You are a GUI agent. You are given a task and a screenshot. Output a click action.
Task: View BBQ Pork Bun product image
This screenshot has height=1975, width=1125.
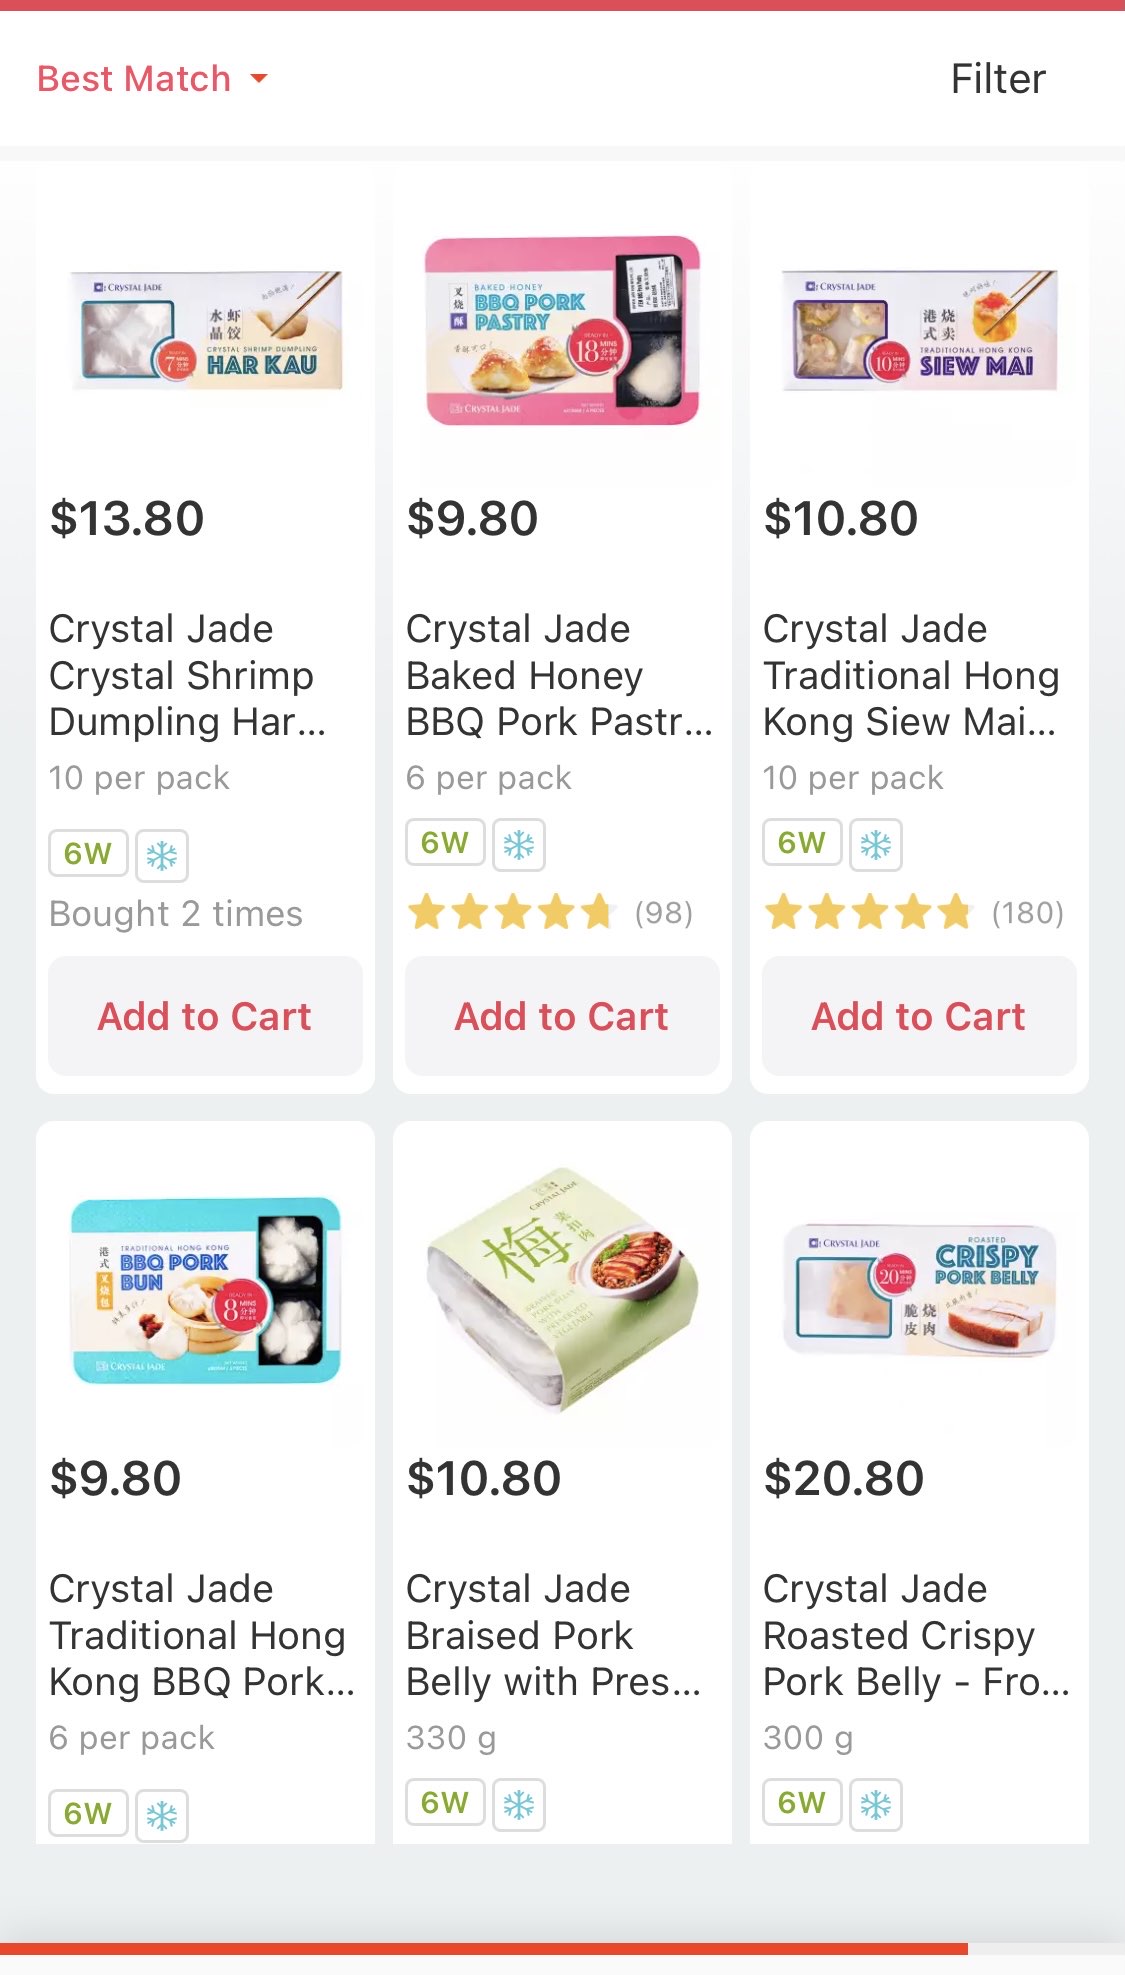click(207, 1290)
